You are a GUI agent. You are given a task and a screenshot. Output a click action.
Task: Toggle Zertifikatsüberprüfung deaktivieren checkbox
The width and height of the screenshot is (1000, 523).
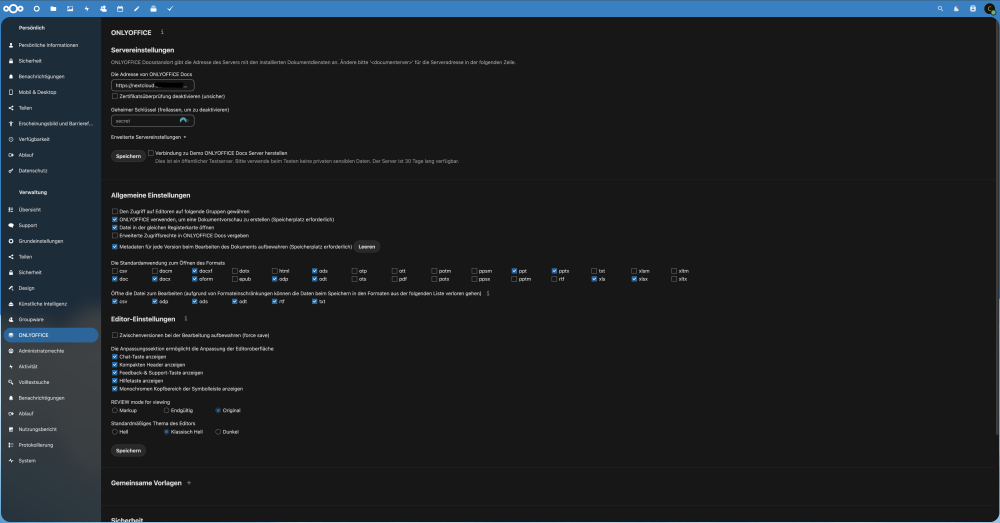tap(115, 96)
